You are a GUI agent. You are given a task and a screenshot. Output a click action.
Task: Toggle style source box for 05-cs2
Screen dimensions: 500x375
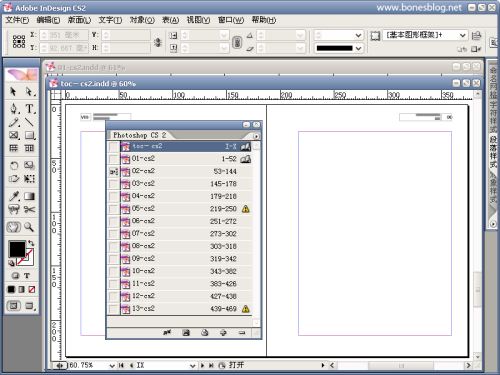(114, 209)
